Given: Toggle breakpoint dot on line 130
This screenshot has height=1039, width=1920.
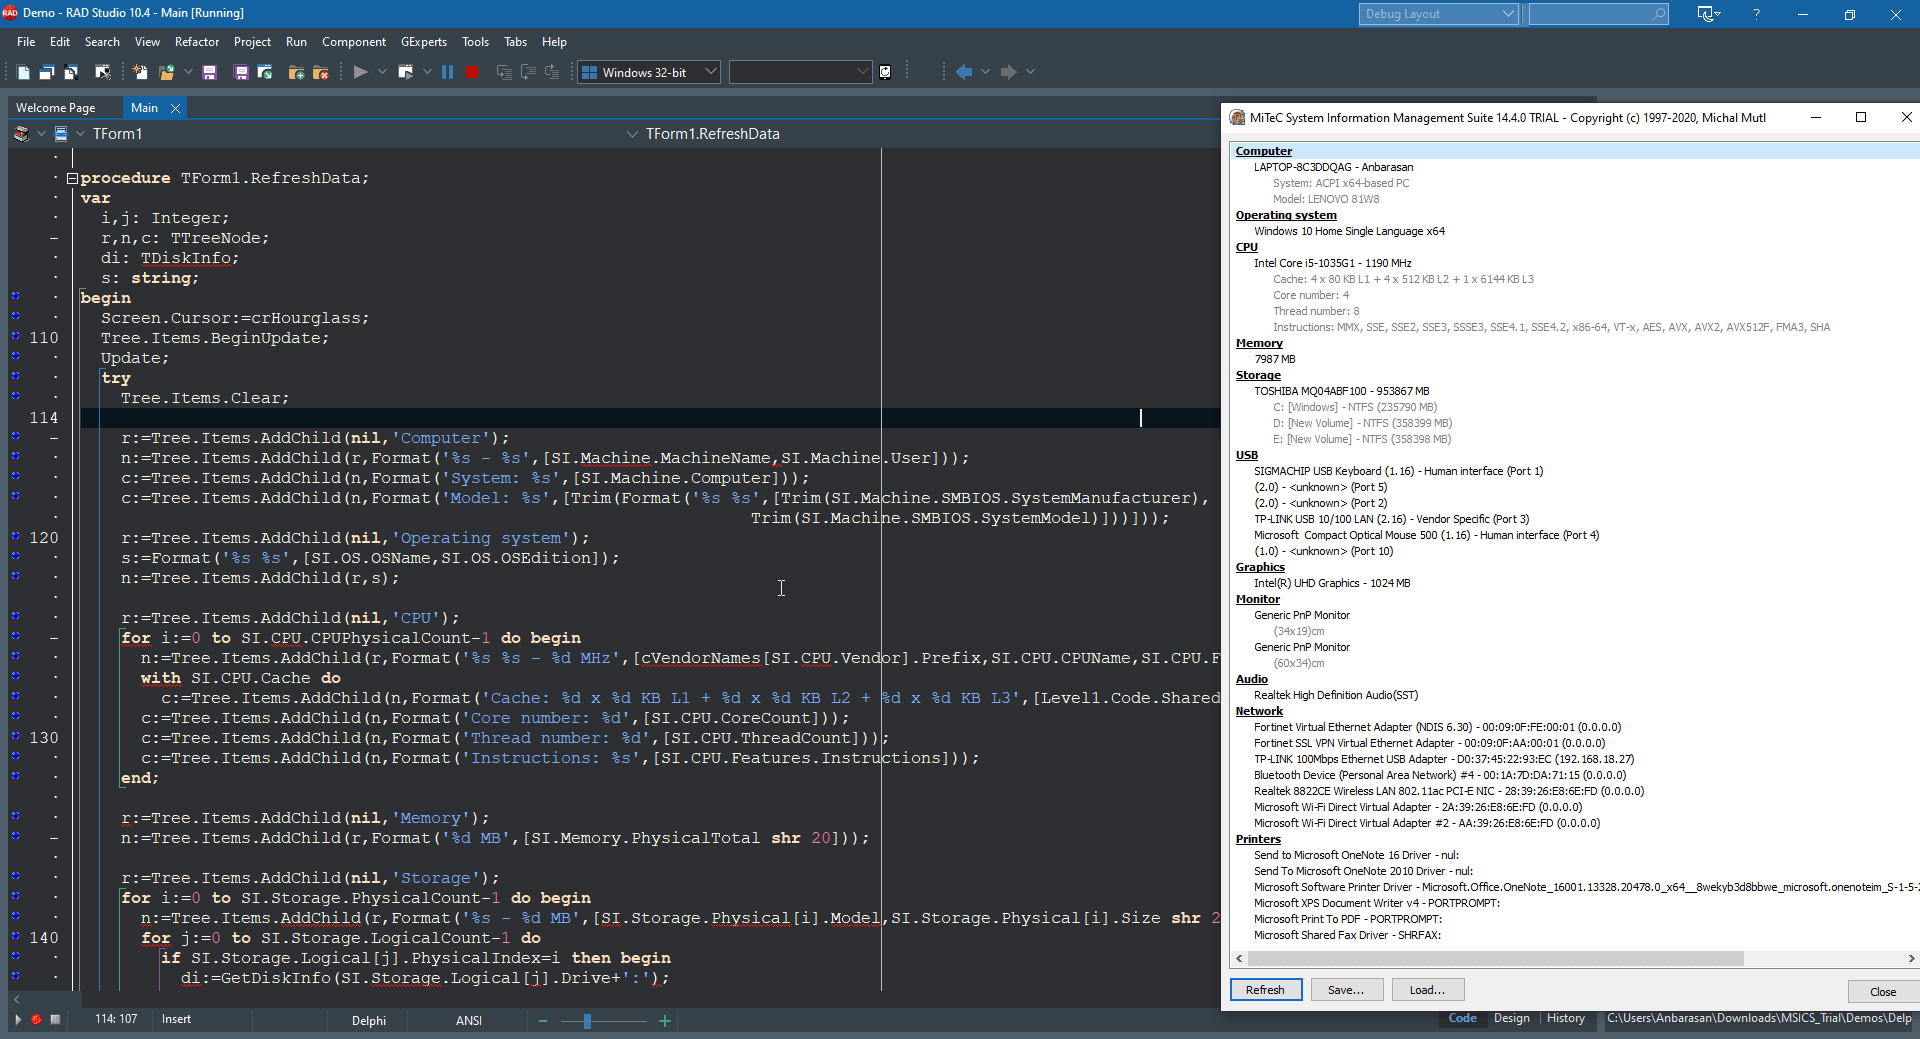Looking at the screenshot, I should (15, 736).
